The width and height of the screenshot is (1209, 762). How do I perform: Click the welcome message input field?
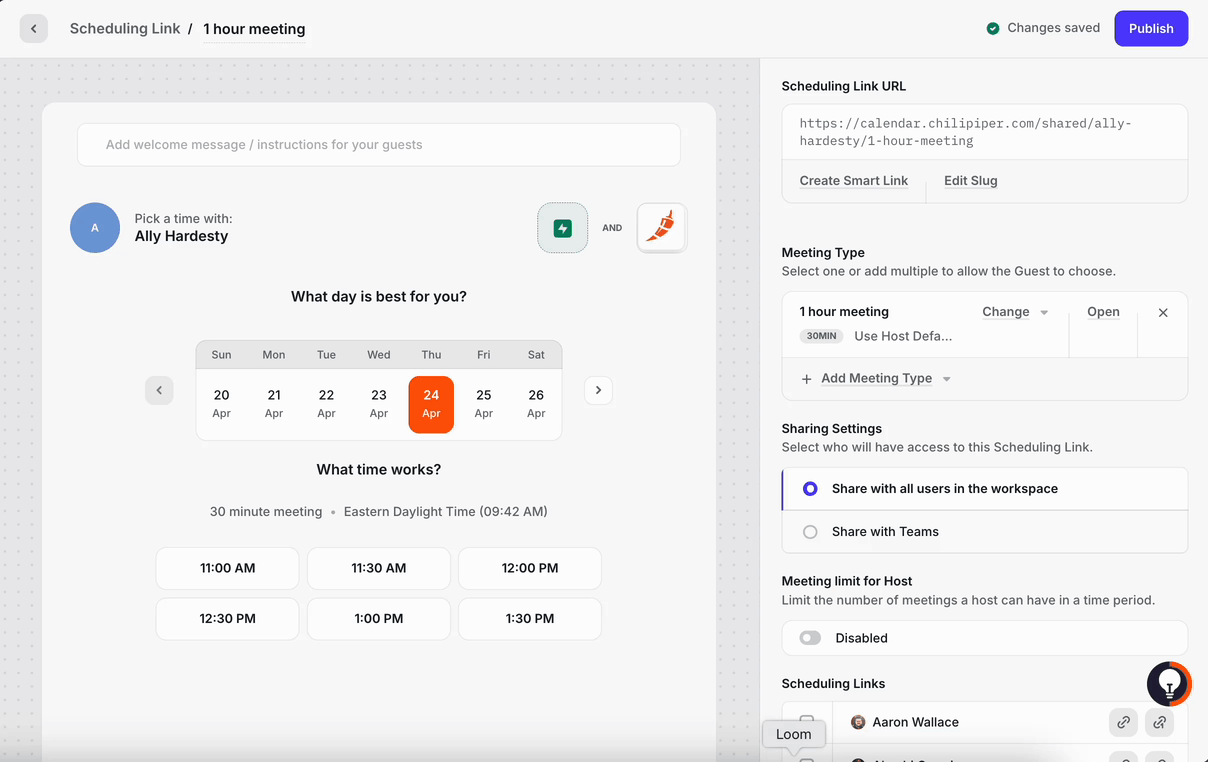(x=379, y=145)
